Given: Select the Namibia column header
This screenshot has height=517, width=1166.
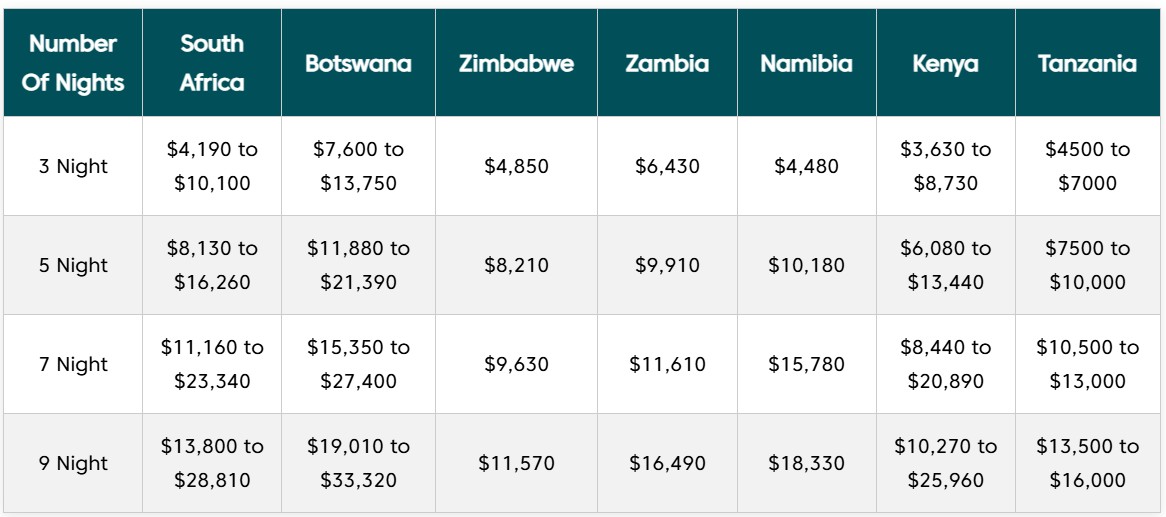Looking at the screenshot, I should 807,63.
